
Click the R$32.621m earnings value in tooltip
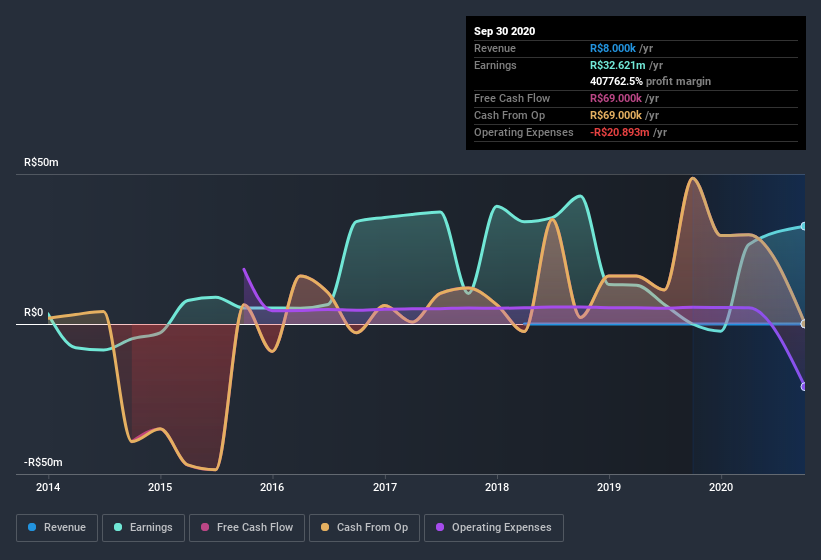(x=617, y=65)
